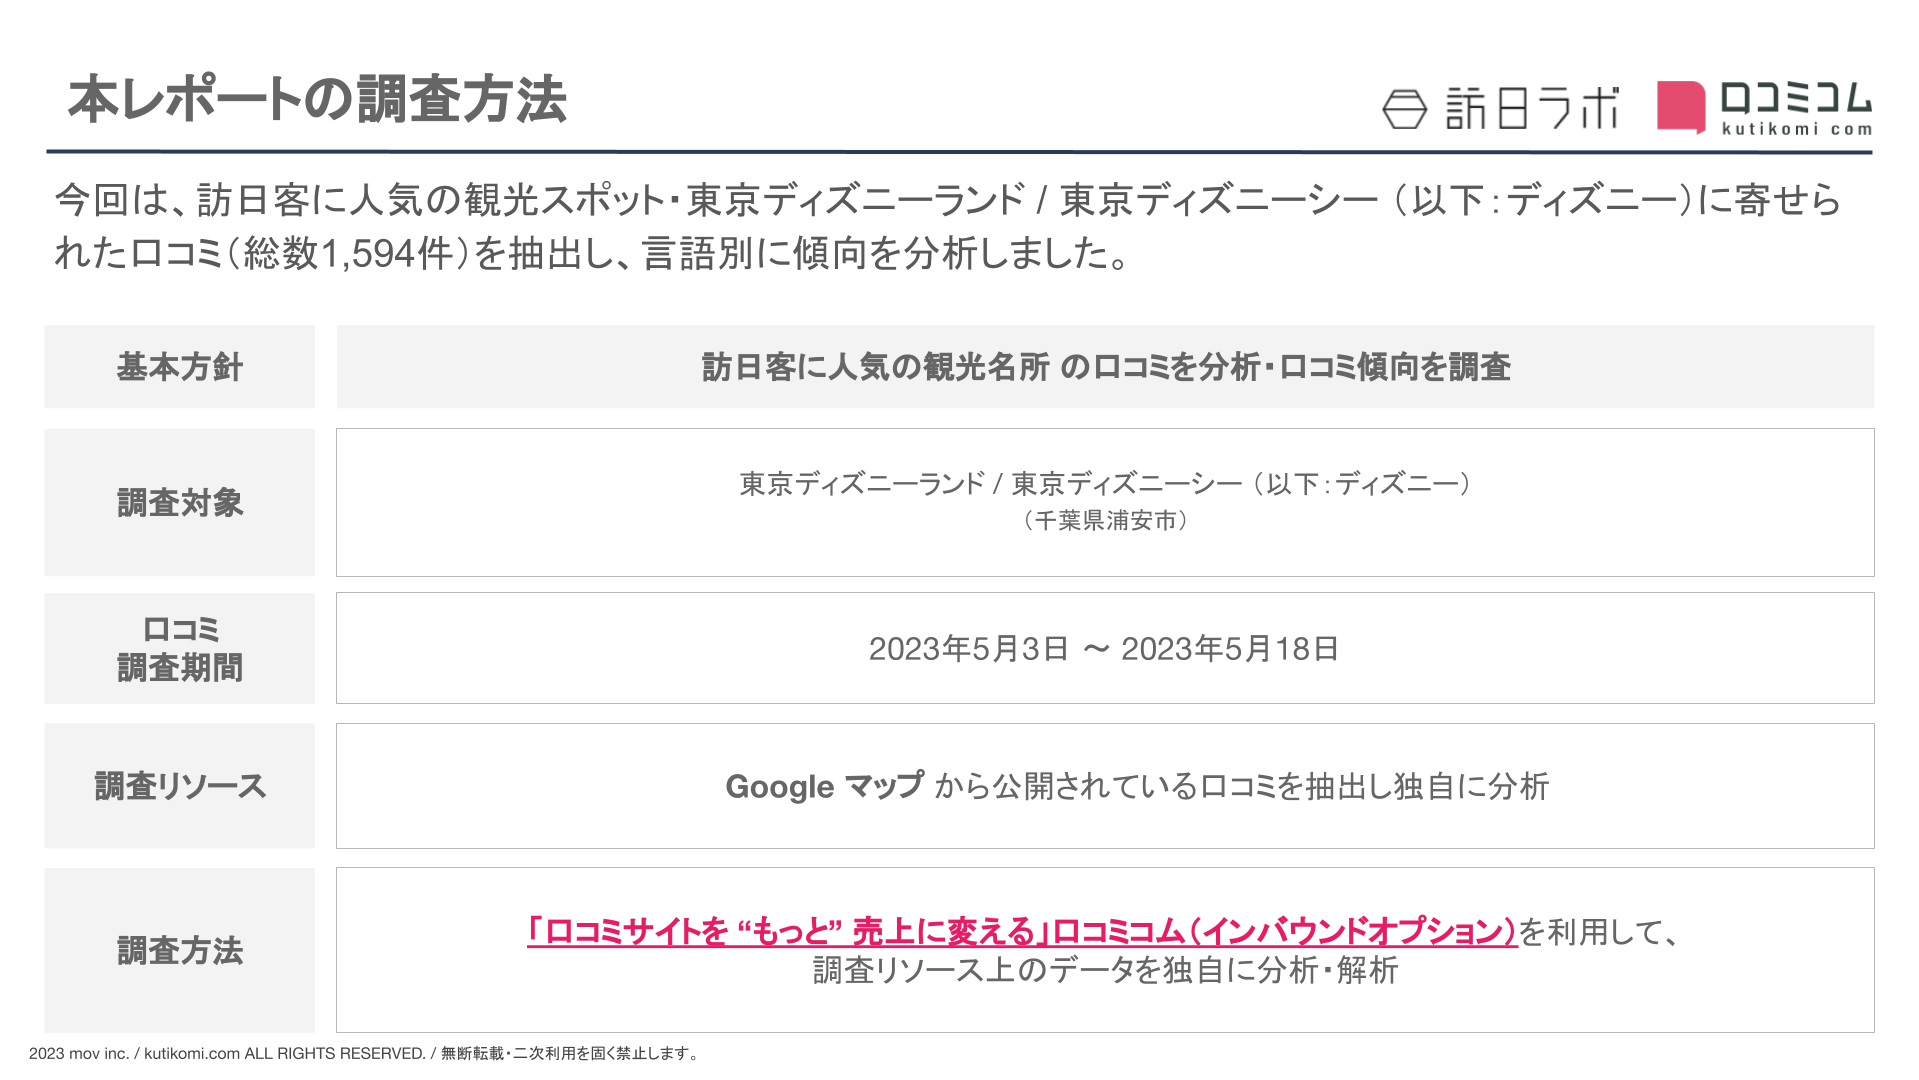1919x1080 pixels.
Task: Click the （千葉県浦安市） location text
Action: click(1105, 520)
